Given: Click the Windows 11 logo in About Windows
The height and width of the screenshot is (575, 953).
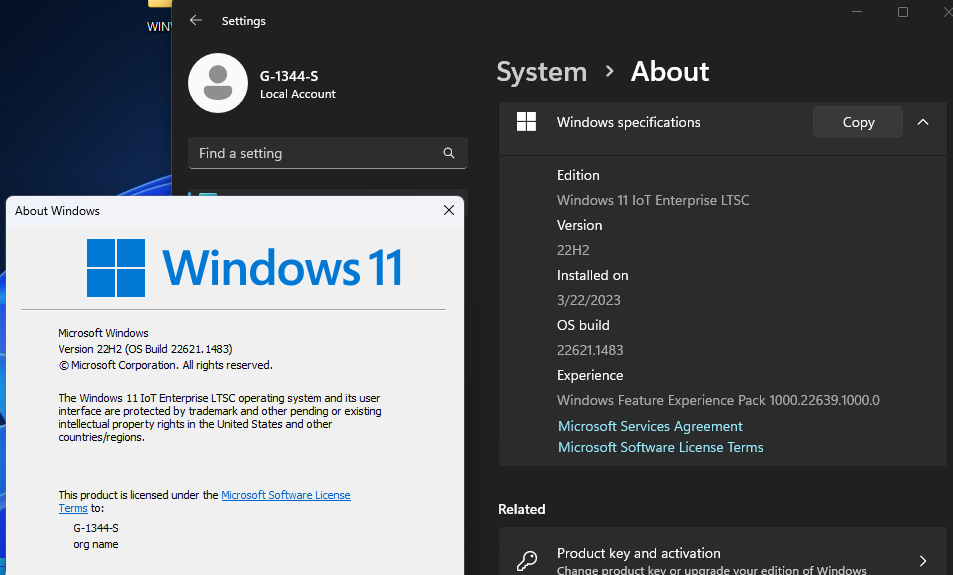Looking at the screenshot, I should click(x=244, y=267).
